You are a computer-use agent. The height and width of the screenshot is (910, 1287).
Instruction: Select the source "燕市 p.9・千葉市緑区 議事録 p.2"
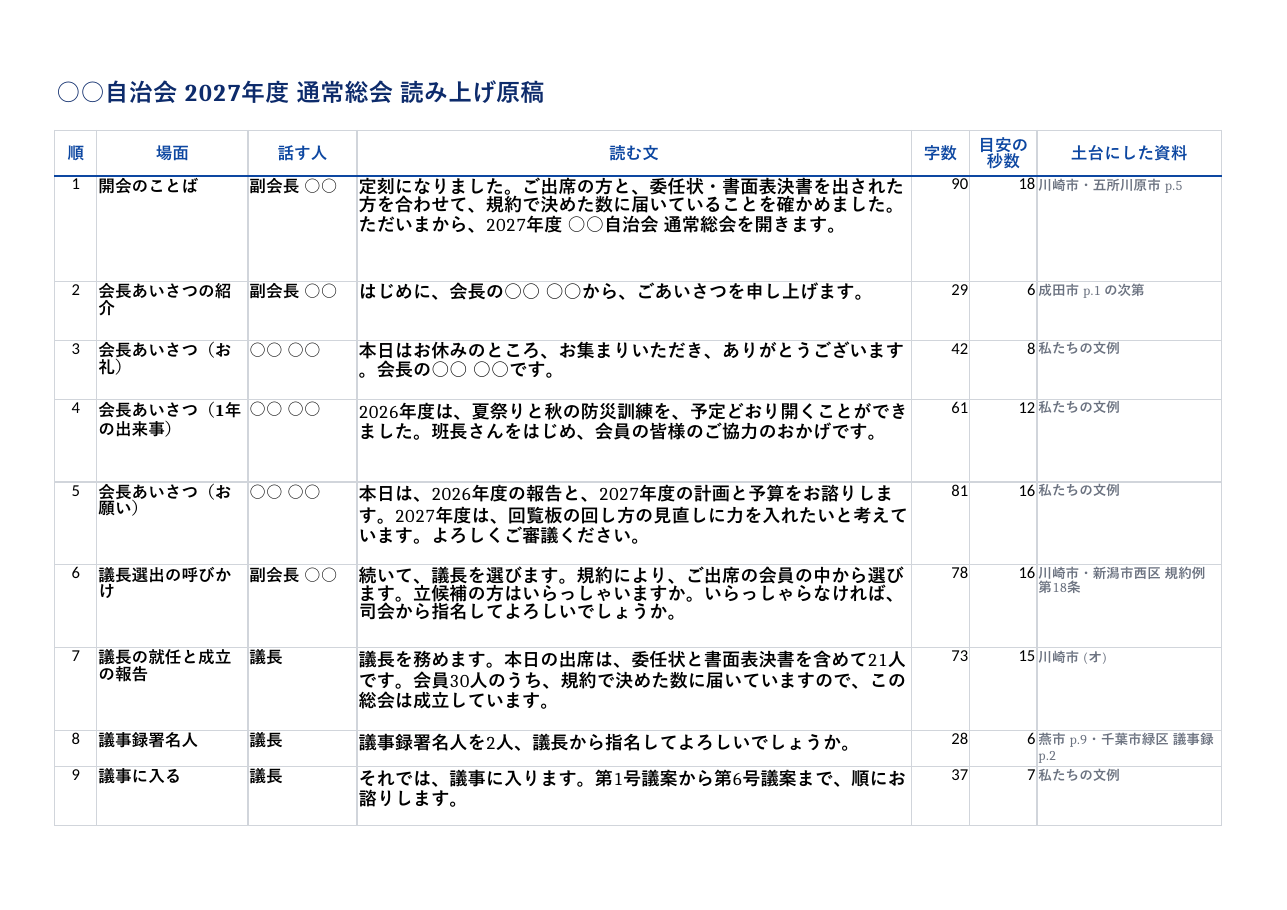click(x=1126, y=747)
